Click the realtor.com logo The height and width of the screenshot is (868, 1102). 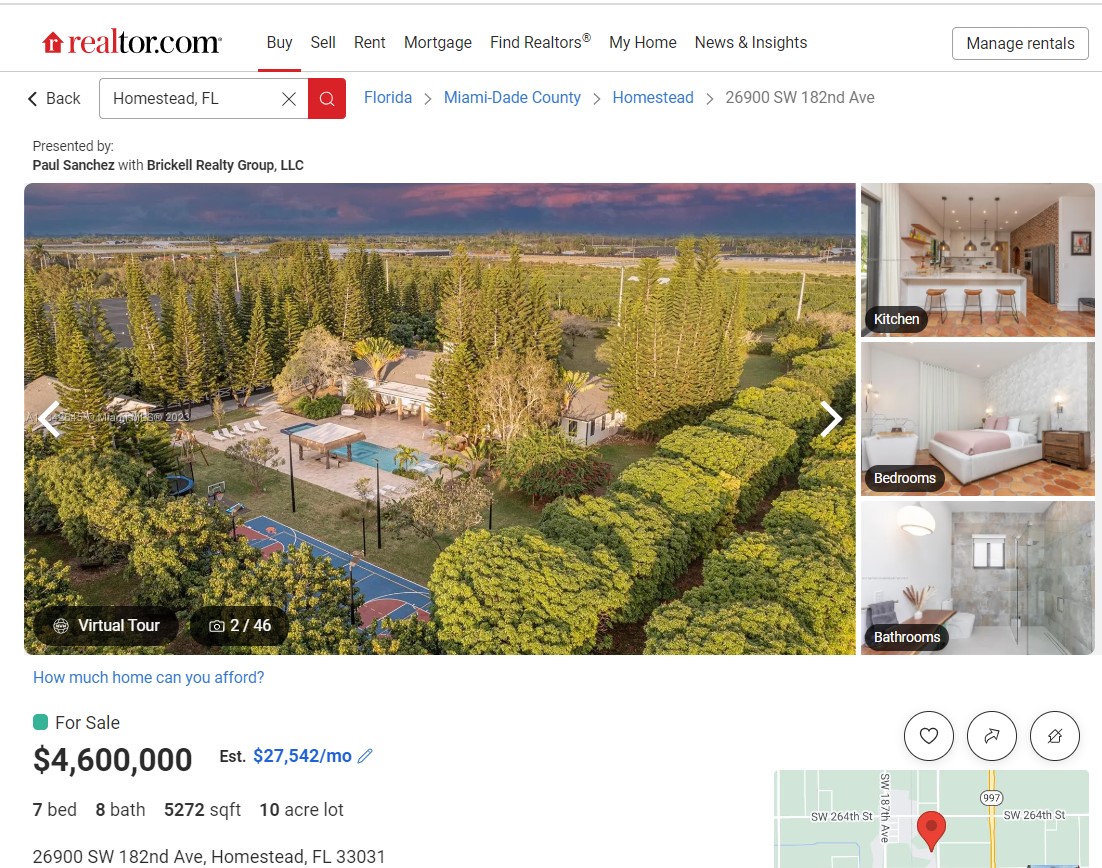131,43
